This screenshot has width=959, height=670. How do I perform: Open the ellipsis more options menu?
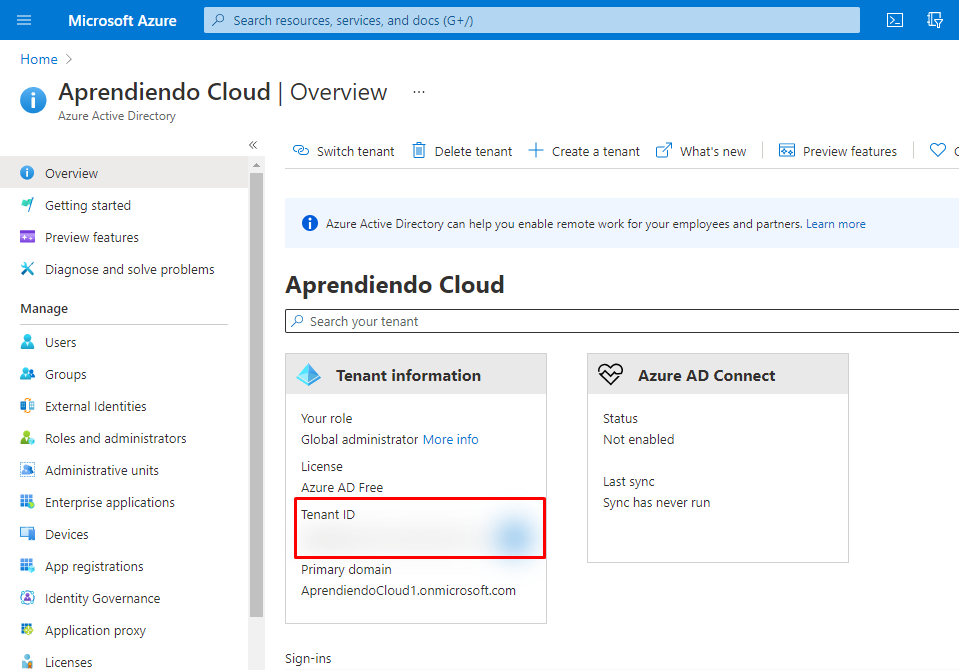click(419, 92)
